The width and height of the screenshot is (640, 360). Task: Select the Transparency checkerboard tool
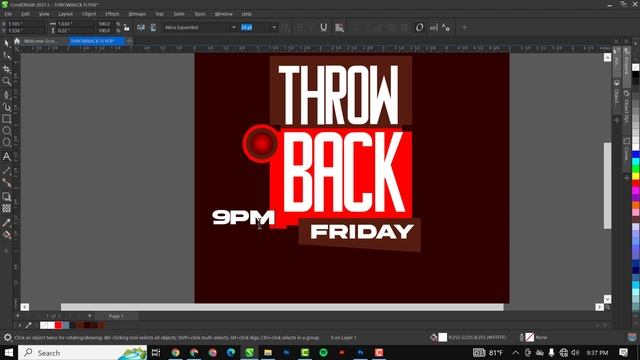click(7, 209)
